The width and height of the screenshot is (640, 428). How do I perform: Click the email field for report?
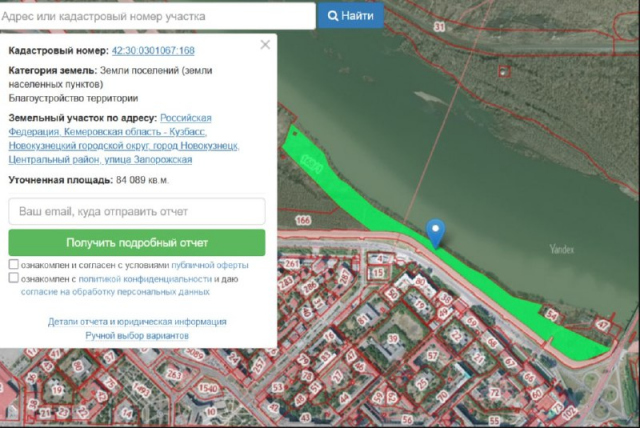pyautogui.click(x=136, y=211)
